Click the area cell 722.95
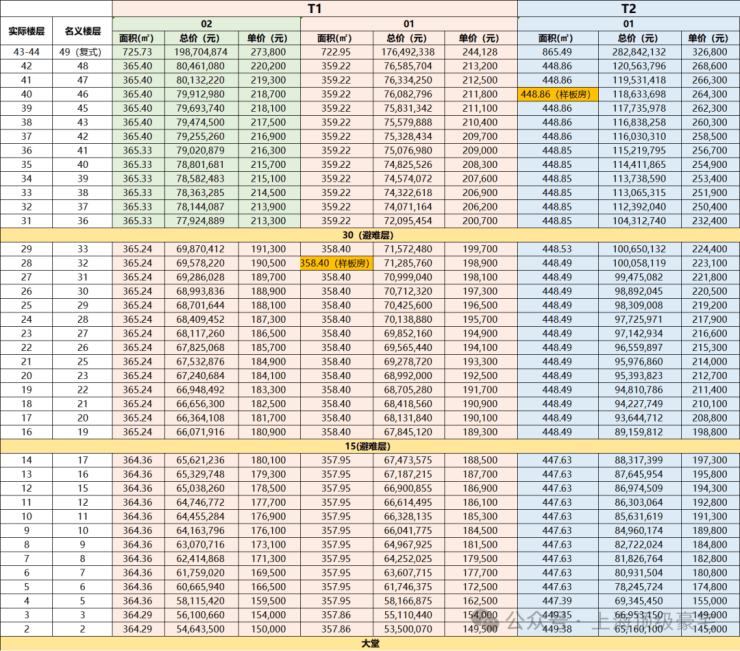The width and height of the screenshot is (740, 651). 335,51
